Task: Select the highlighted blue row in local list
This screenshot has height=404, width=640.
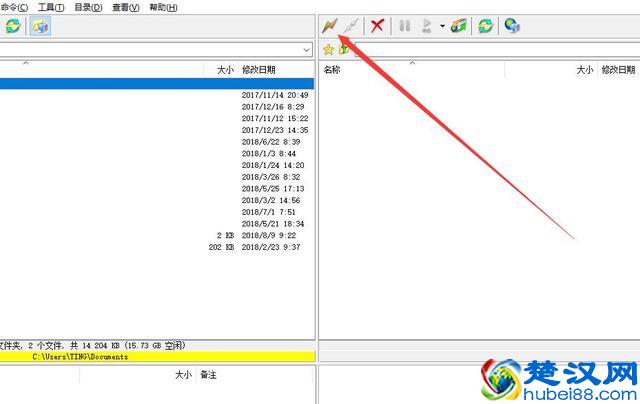Action: pyautogui.click(x=150, y=84)
